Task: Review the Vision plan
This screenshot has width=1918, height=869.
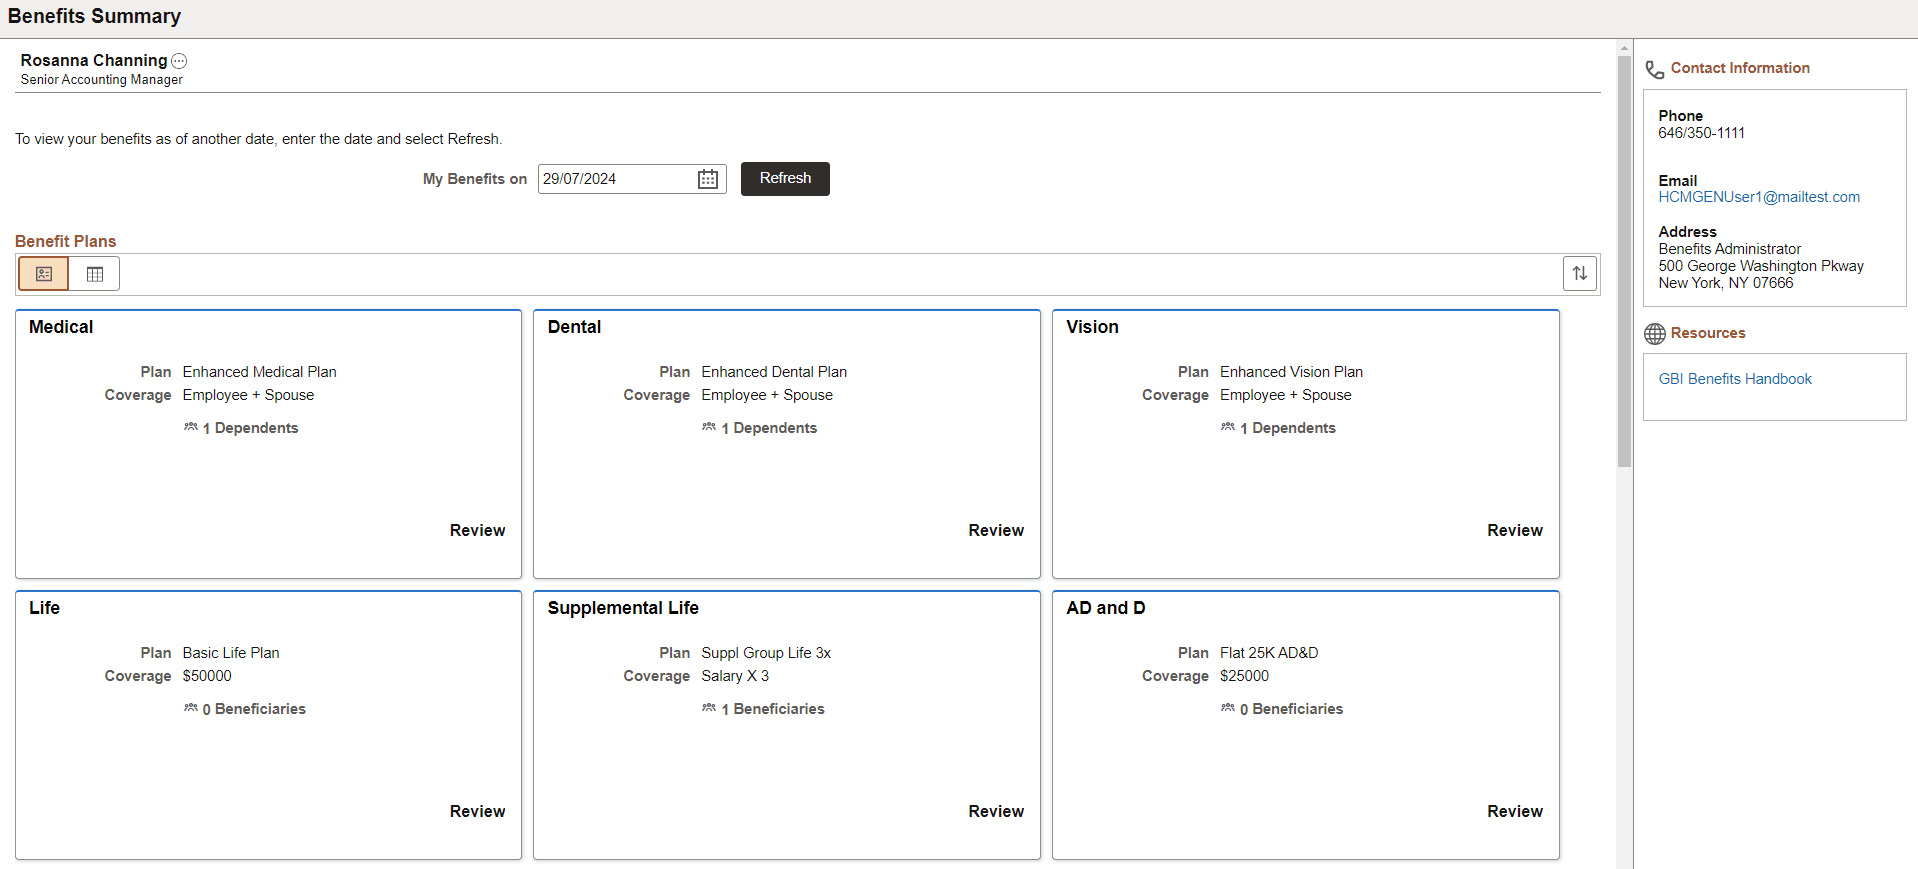Action: point(1515,531)
